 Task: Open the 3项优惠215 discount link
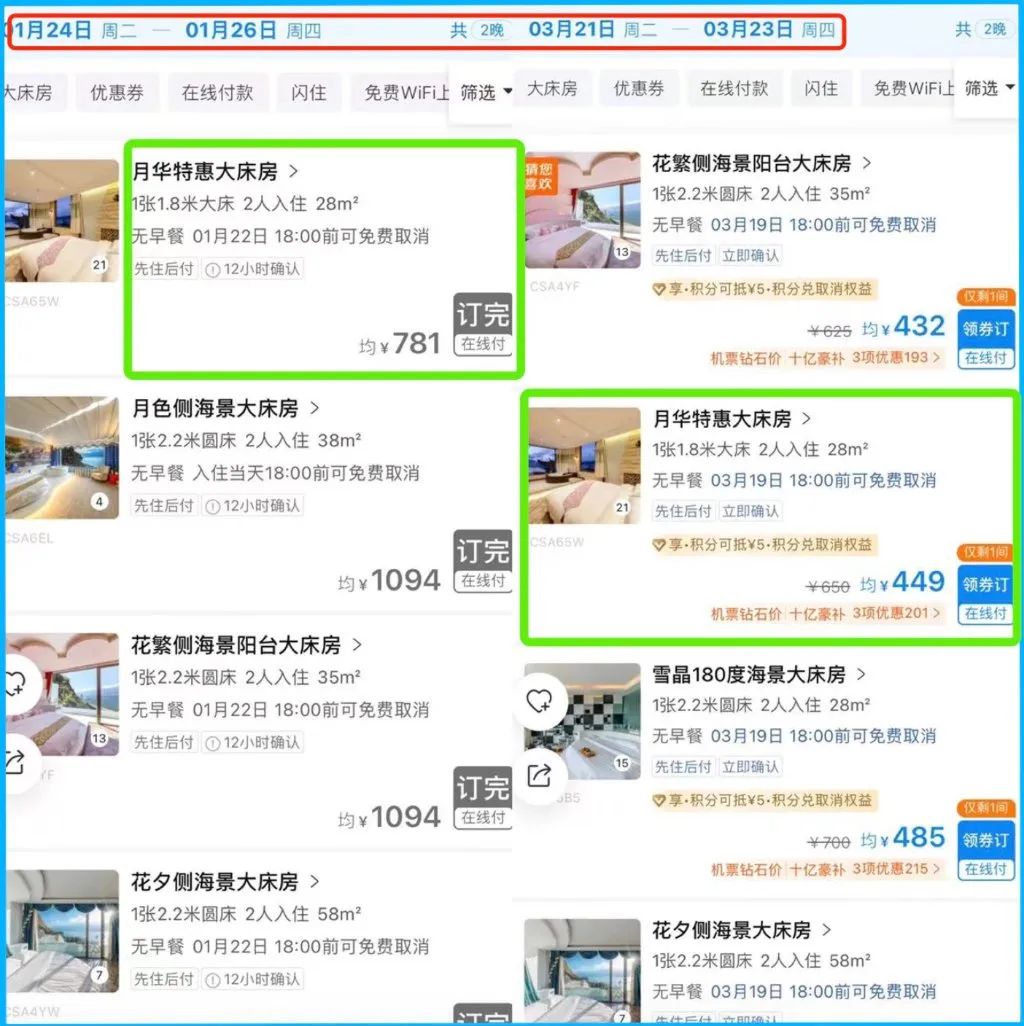[896, 869]
